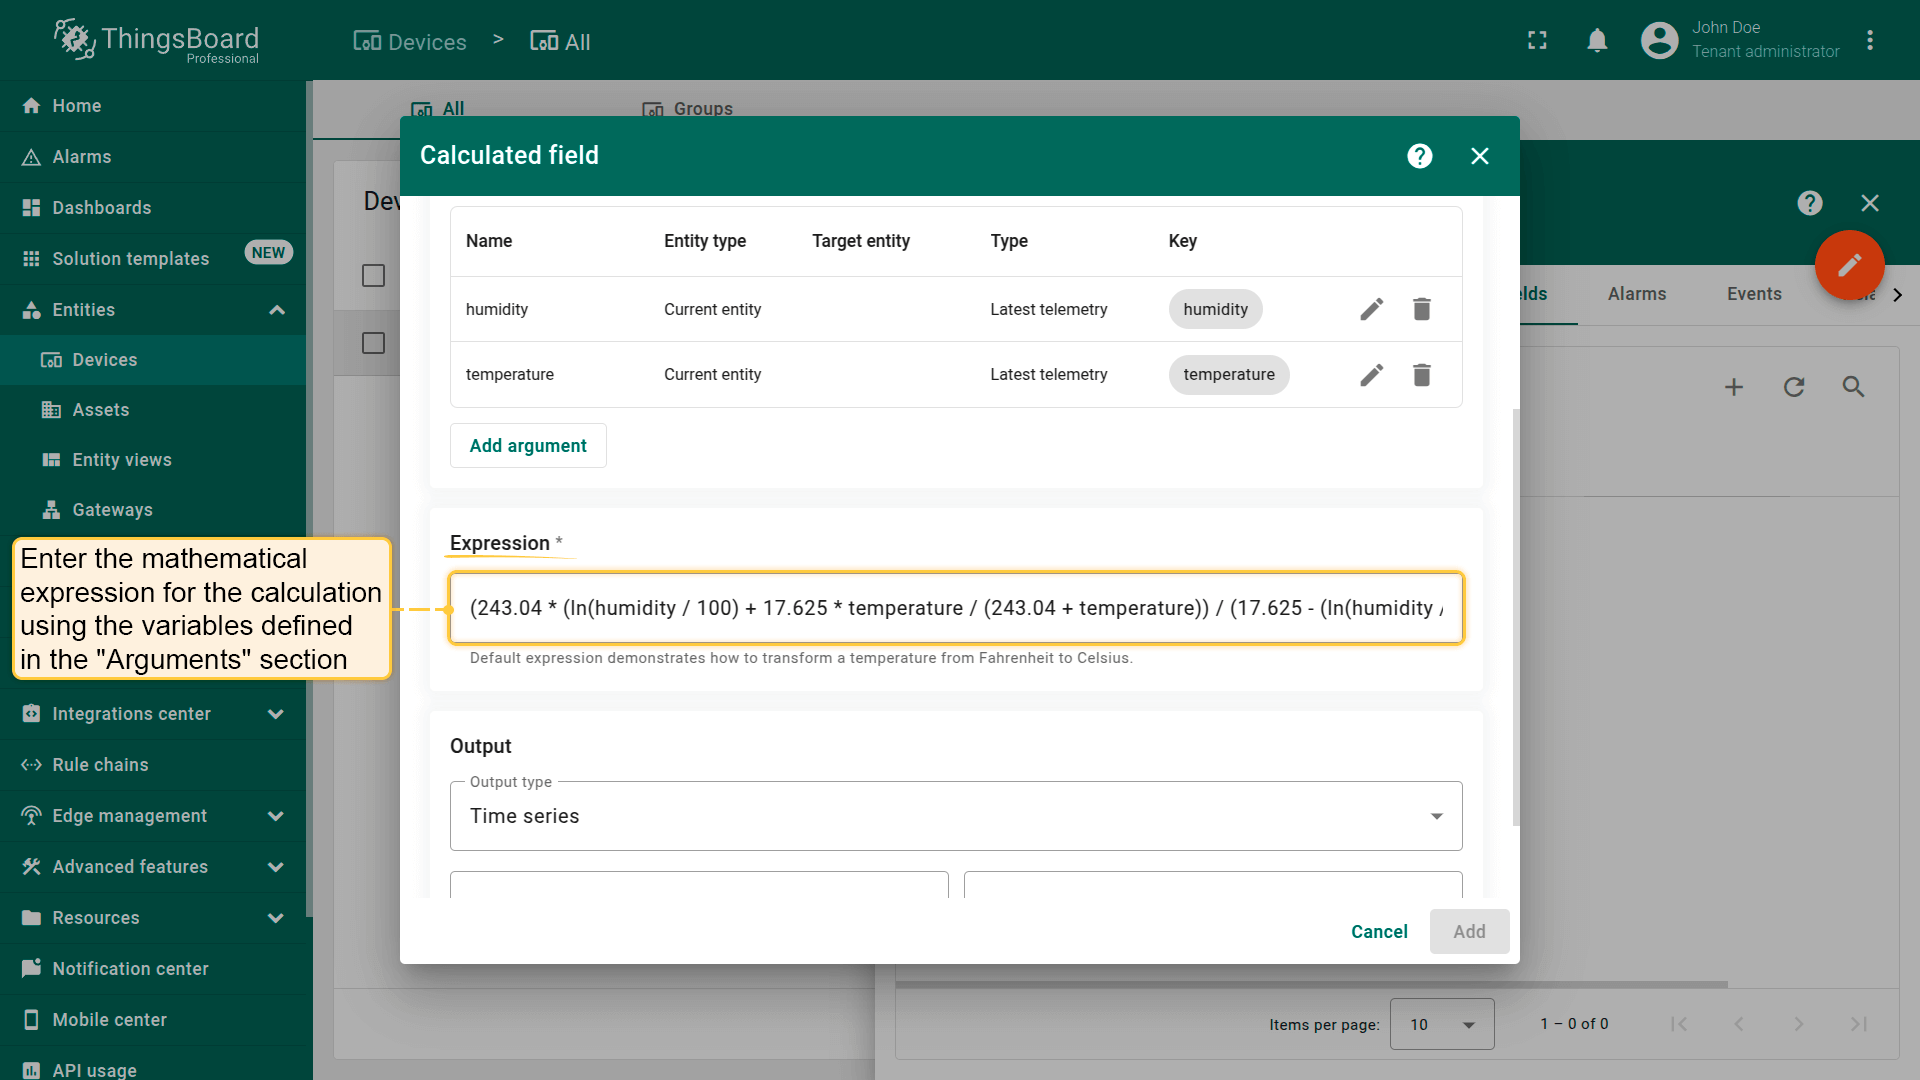1920x1080 pixels.
Task: Click the plus icon to add field
Action: (x=1734, y=387)
